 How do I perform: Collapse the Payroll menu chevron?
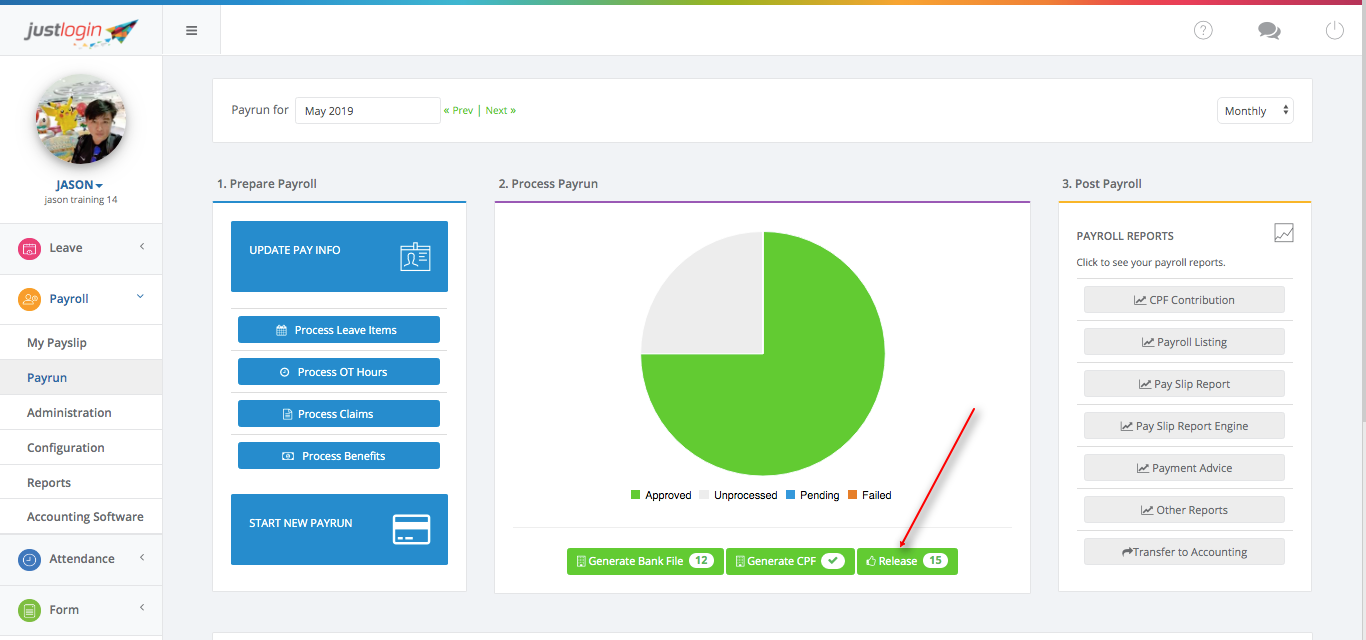[x=141, y=297]
